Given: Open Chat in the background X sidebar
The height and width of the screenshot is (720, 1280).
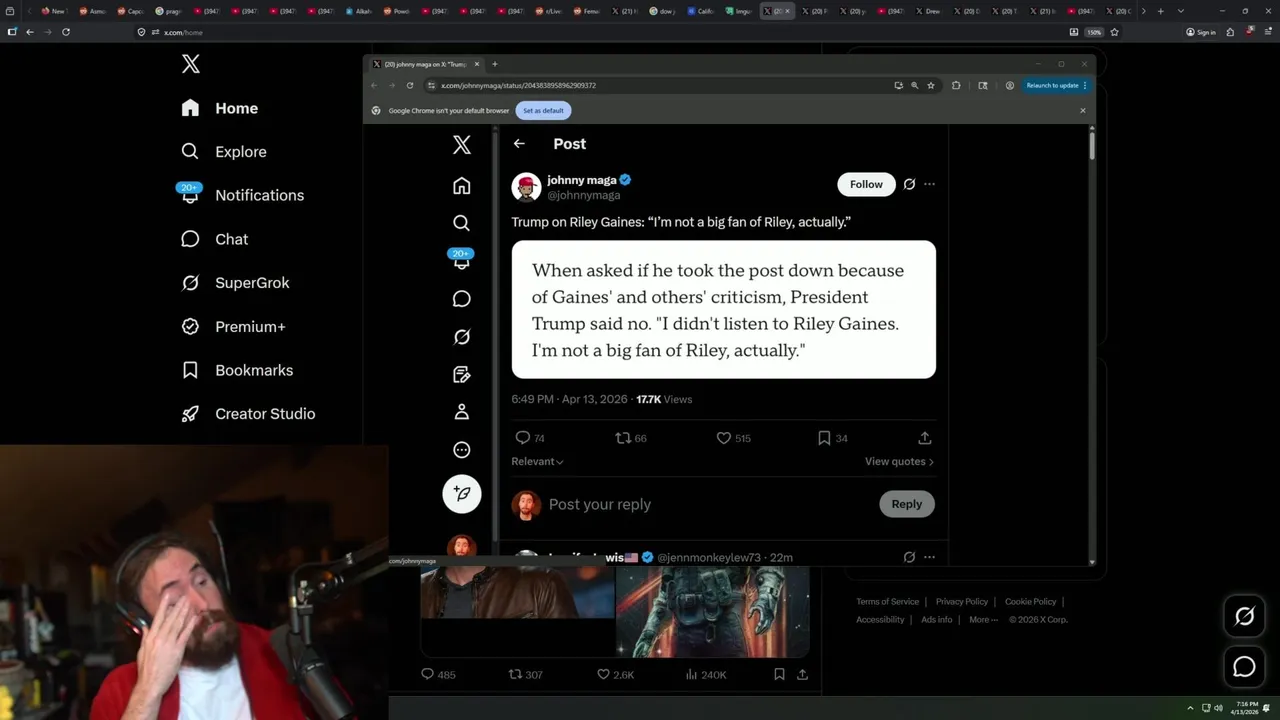Looking at the screenshot, I should [214, 239].
